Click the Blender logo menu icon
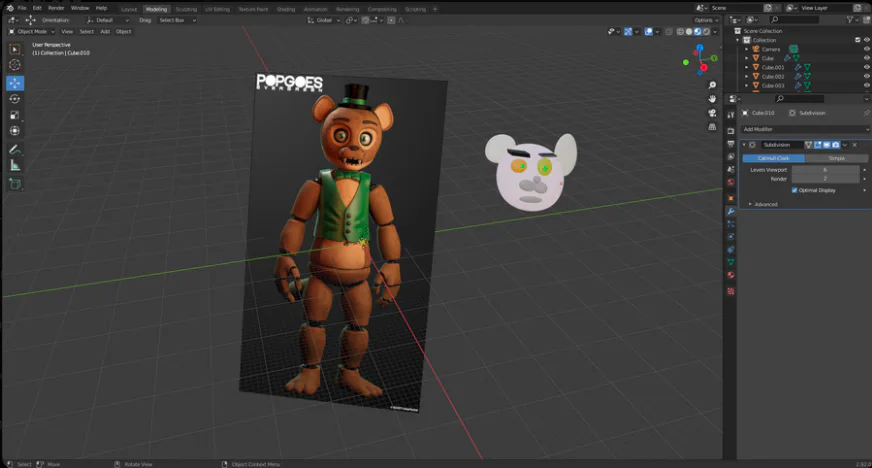Image resolution: width=872 pixels, height=468 pixels. click(9, 8)
